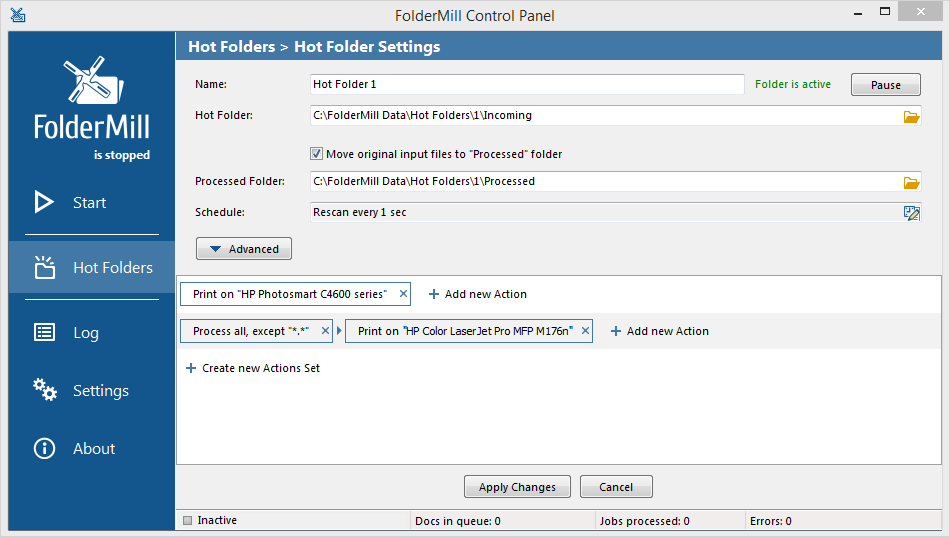Image resolution: width=950 pixels, height=538 pixels.
Task: Browse for Processed Folder path folder icon
Action: 911,182
